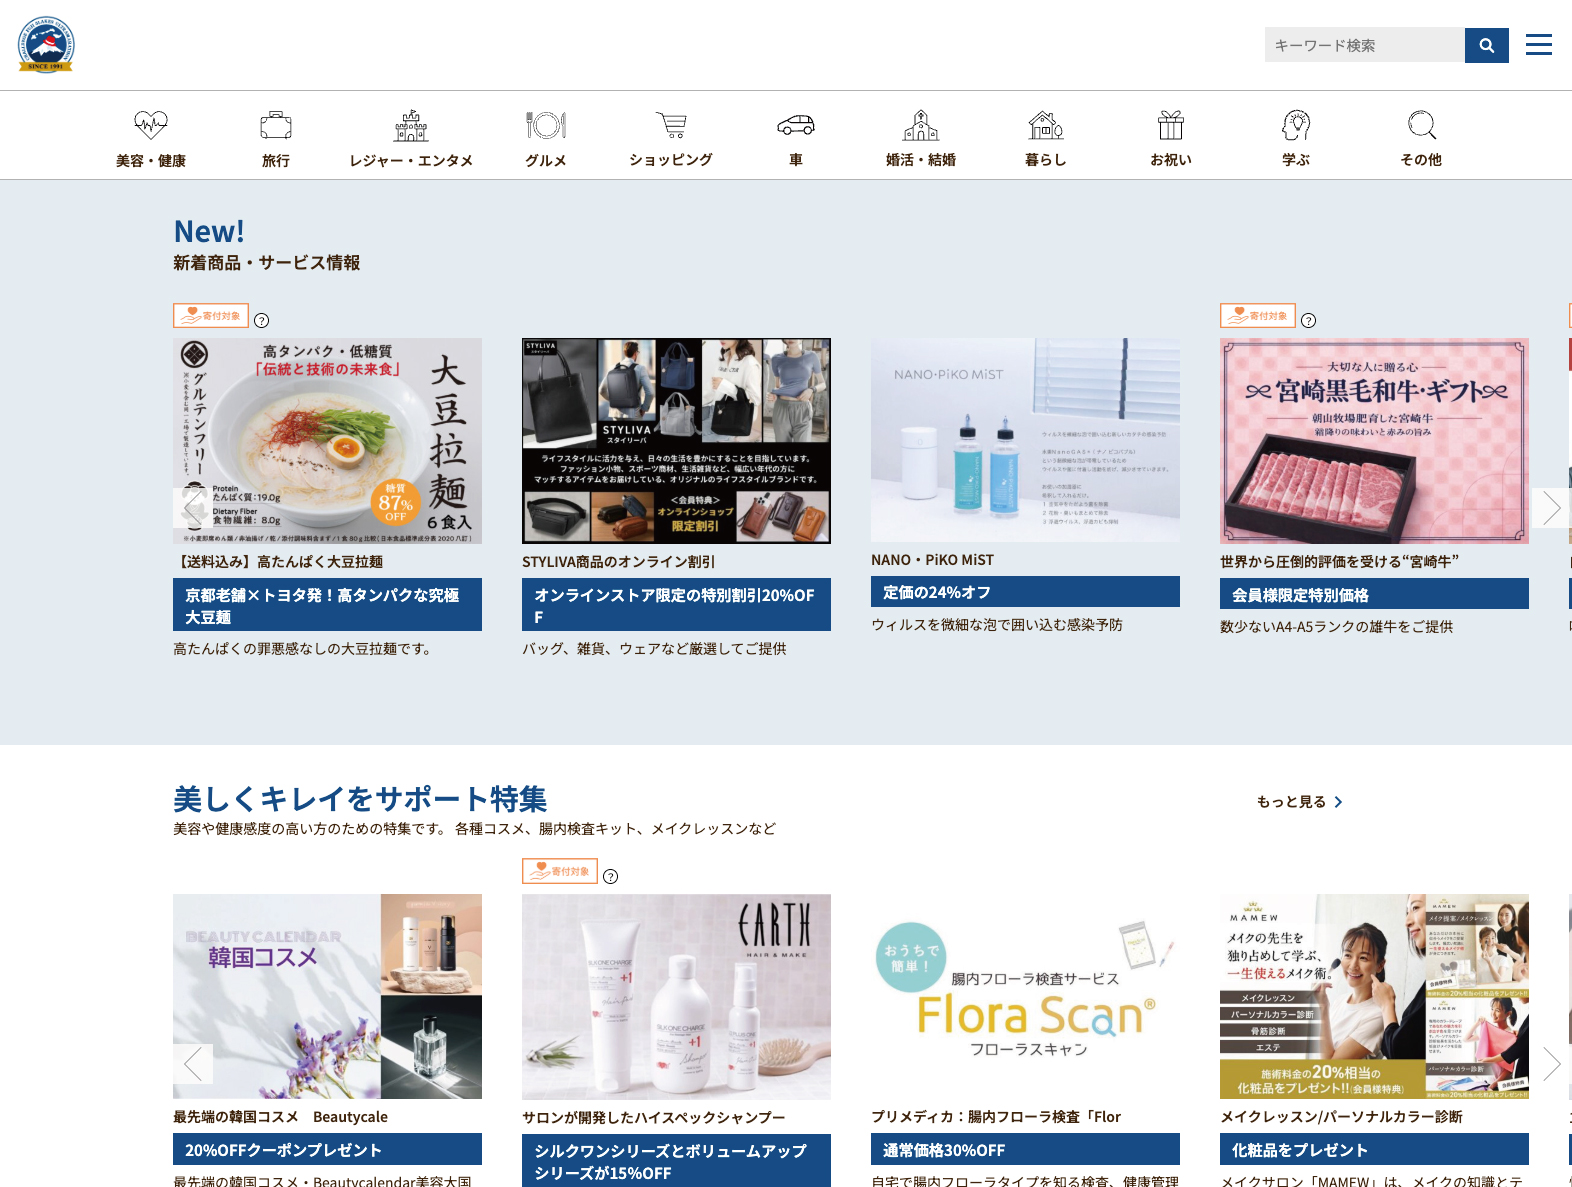Go to previous slide in 美しくキレイ carousel
Screen dimensions: 1572x1187
coord(193,1064)
